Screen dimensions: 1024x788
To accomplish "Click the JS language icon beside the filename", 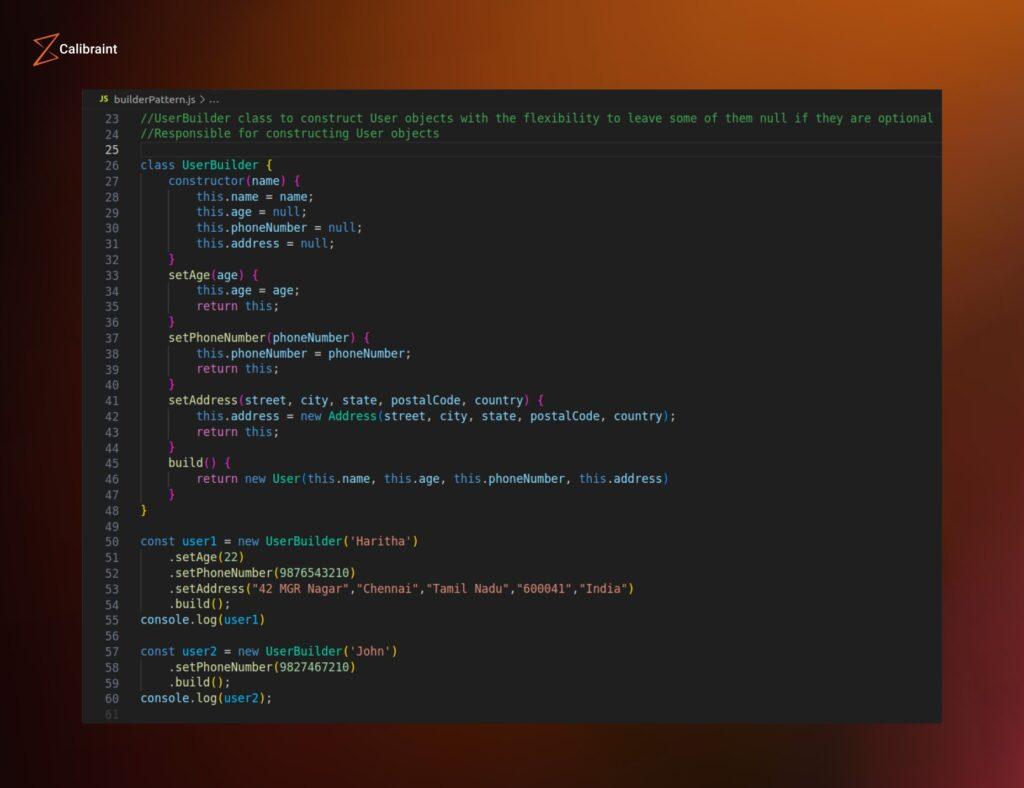I will [x=103, y=98].
